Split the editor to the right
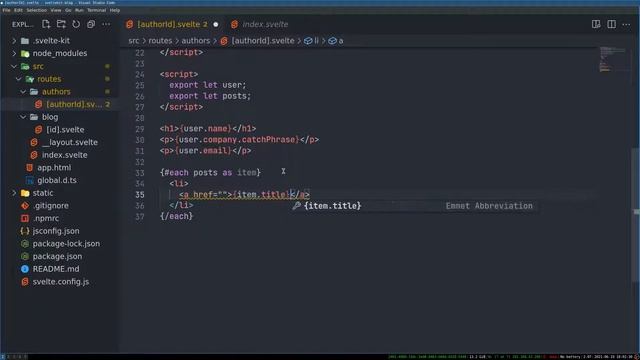Image resolution: width=640 pixels, height=360 pixels. 611,24
